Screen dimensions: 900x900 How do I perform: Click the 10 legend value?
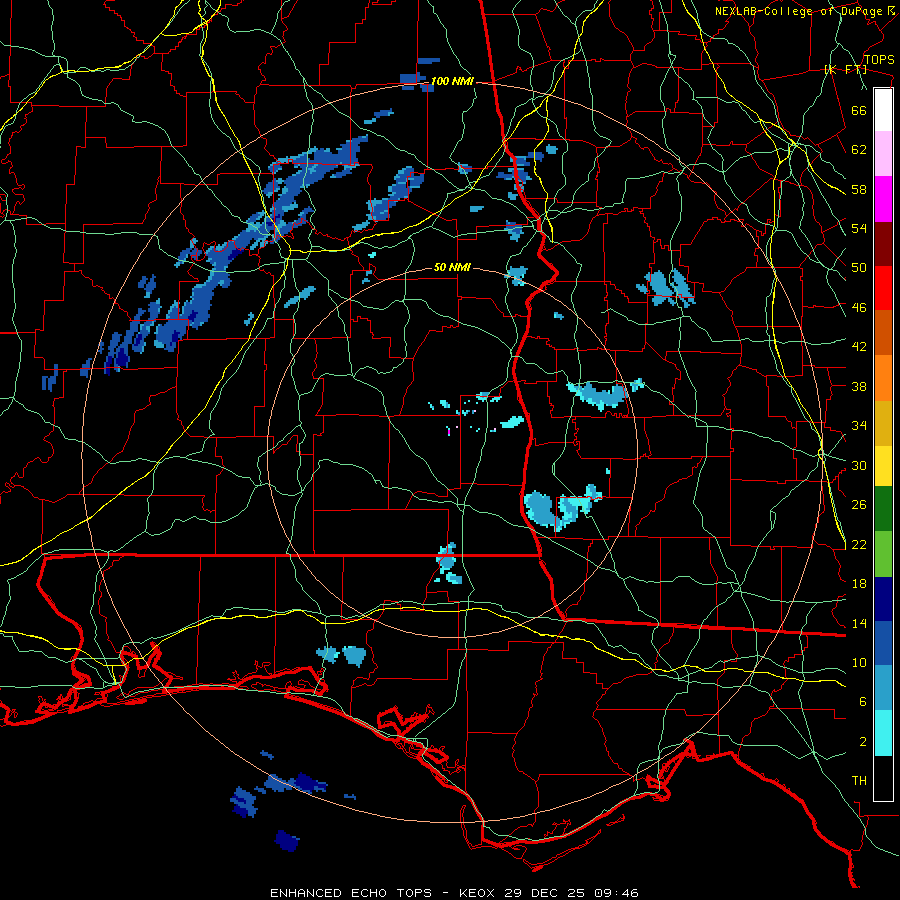point(859,662)
